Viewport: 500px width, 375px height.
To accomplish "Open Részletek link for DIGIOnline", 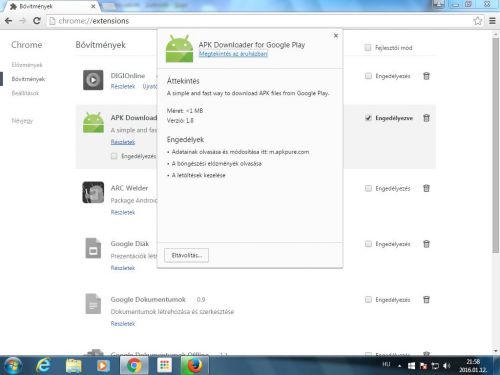I will (x=123, y=87).
